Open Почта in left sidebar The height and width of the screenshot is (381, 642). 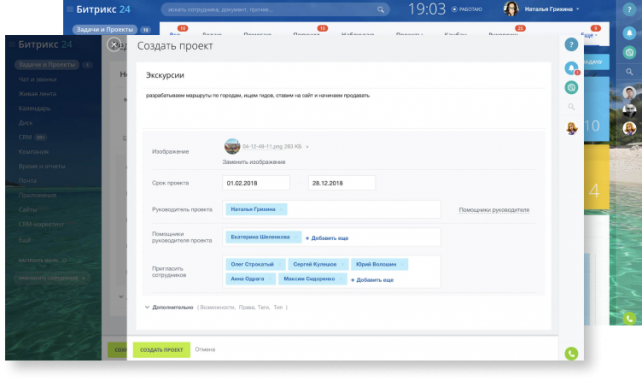click(x=27, y=180)
